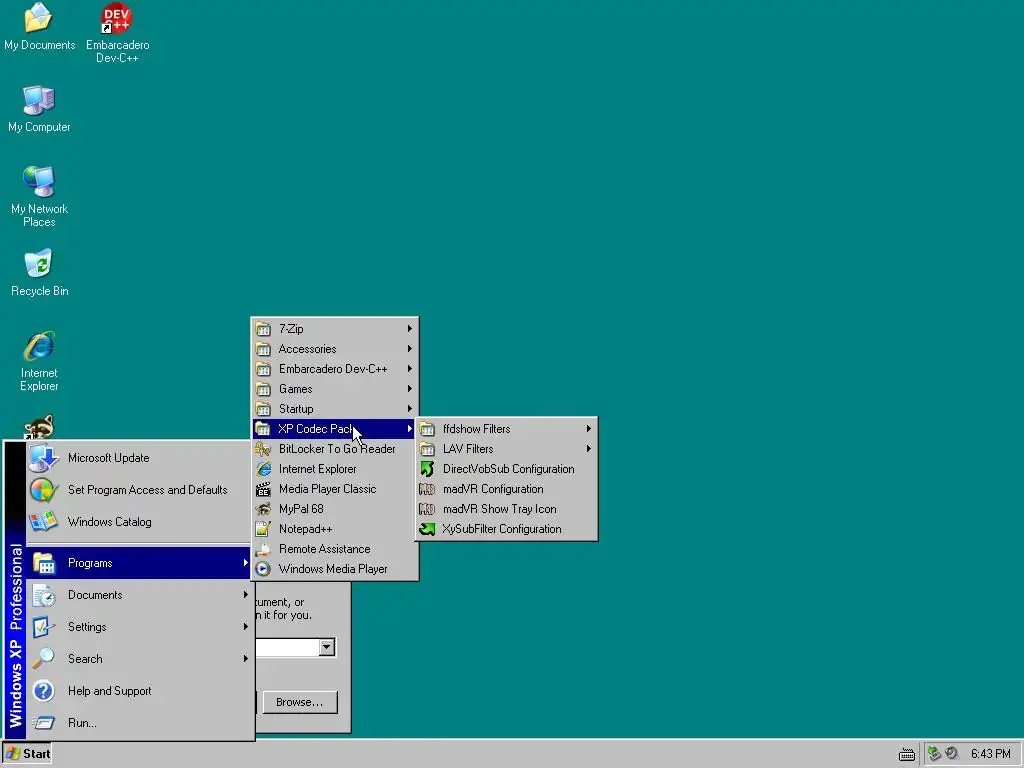Click the Microsoft Update icon in the Start menu
This screenshot has height=768, width=1024.
(43, 458)
